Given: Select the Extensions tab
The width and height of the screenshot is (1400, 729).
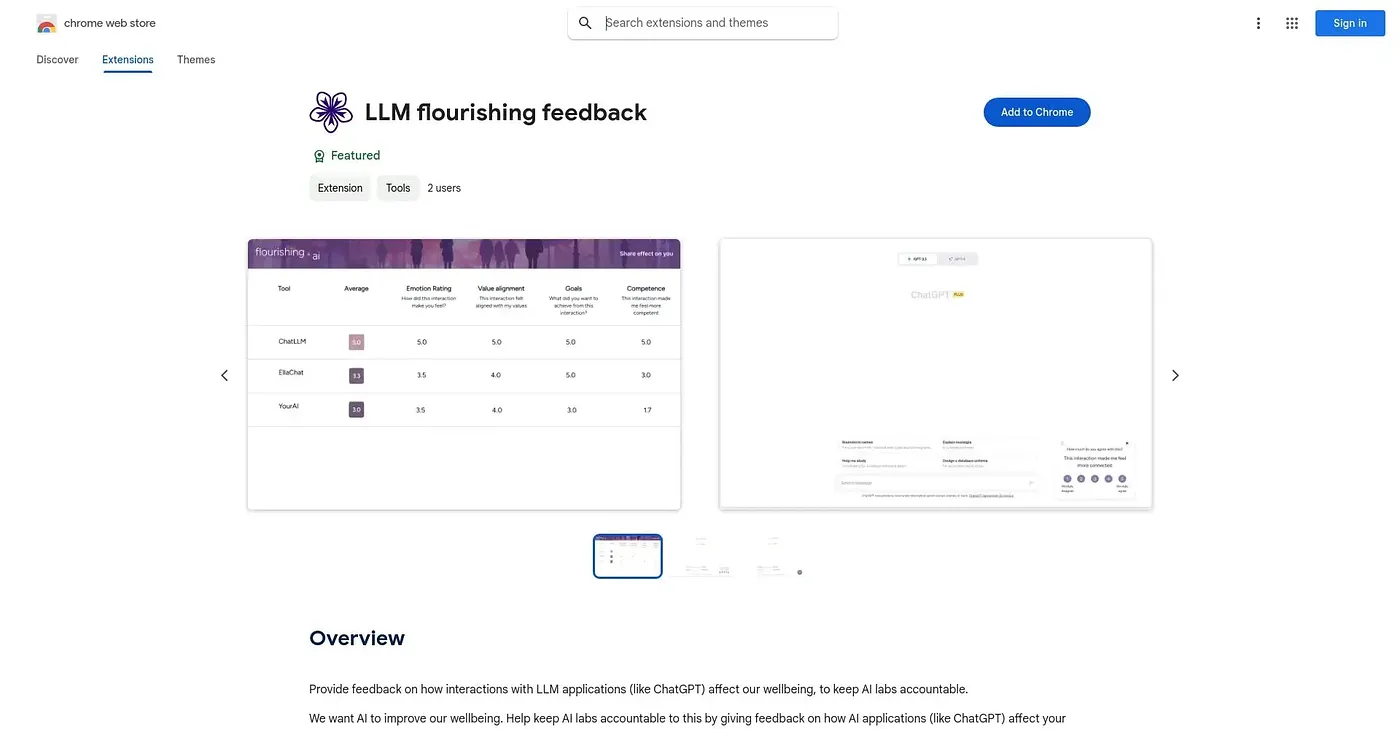Looking at the screenshot, I should 128,60.
